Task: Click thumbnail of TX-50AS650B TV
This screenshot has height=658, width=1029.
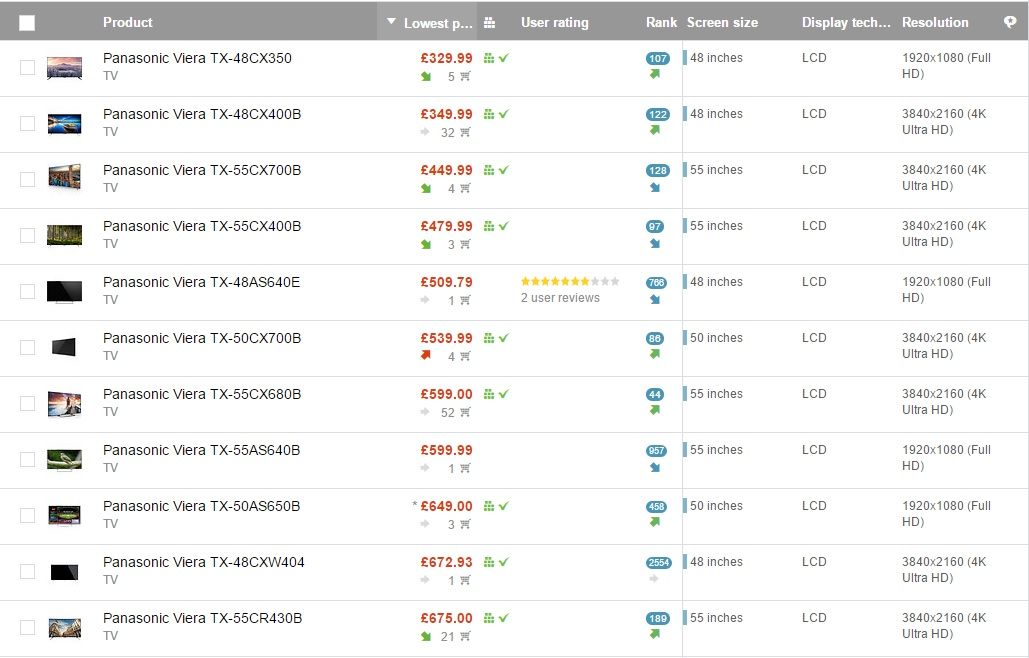Action: [64, 515]
